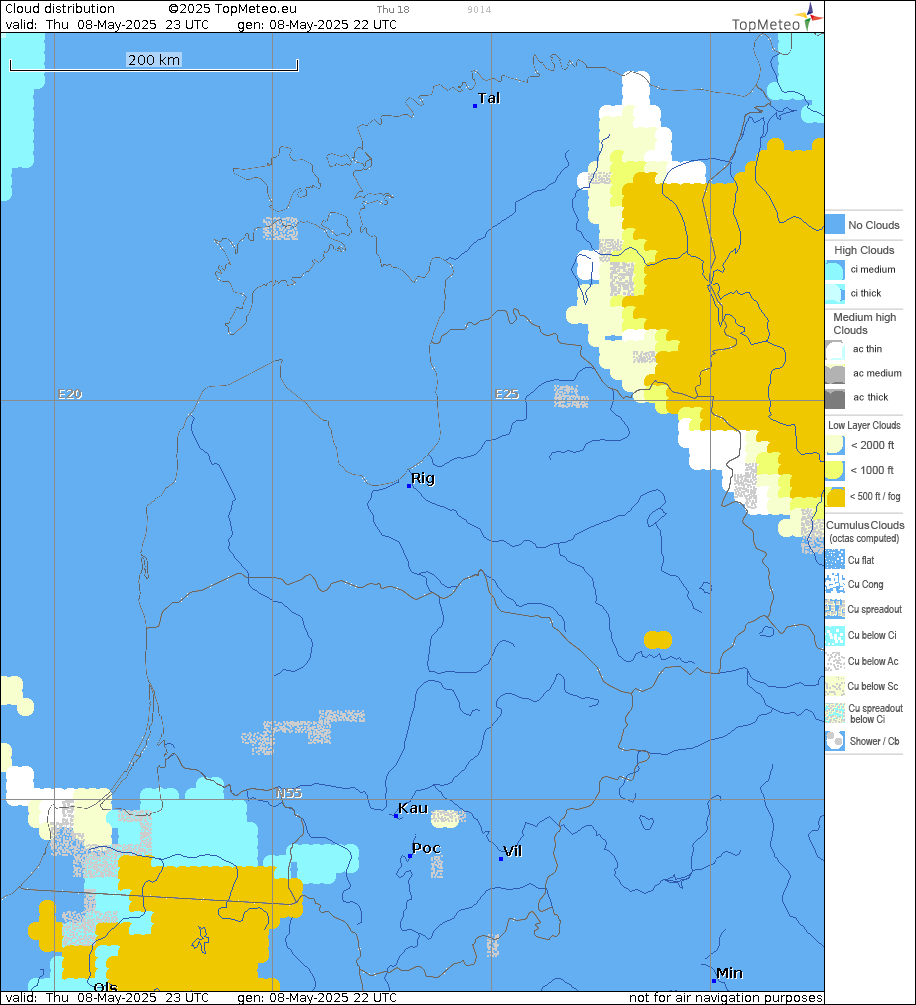
Task: Click the '9014' number in header
Action: 479,10
